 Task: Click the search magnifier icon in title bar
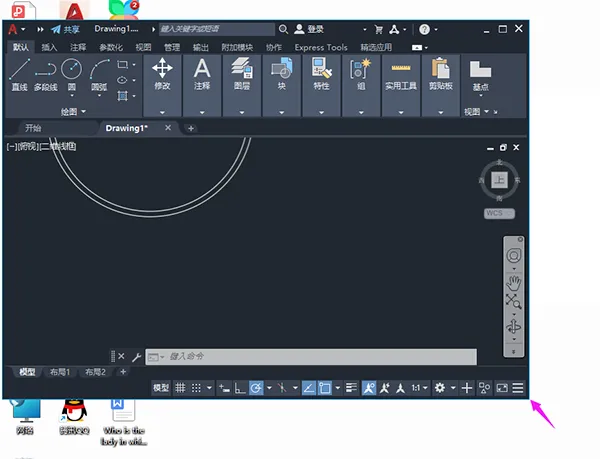[x=283, y=29]
